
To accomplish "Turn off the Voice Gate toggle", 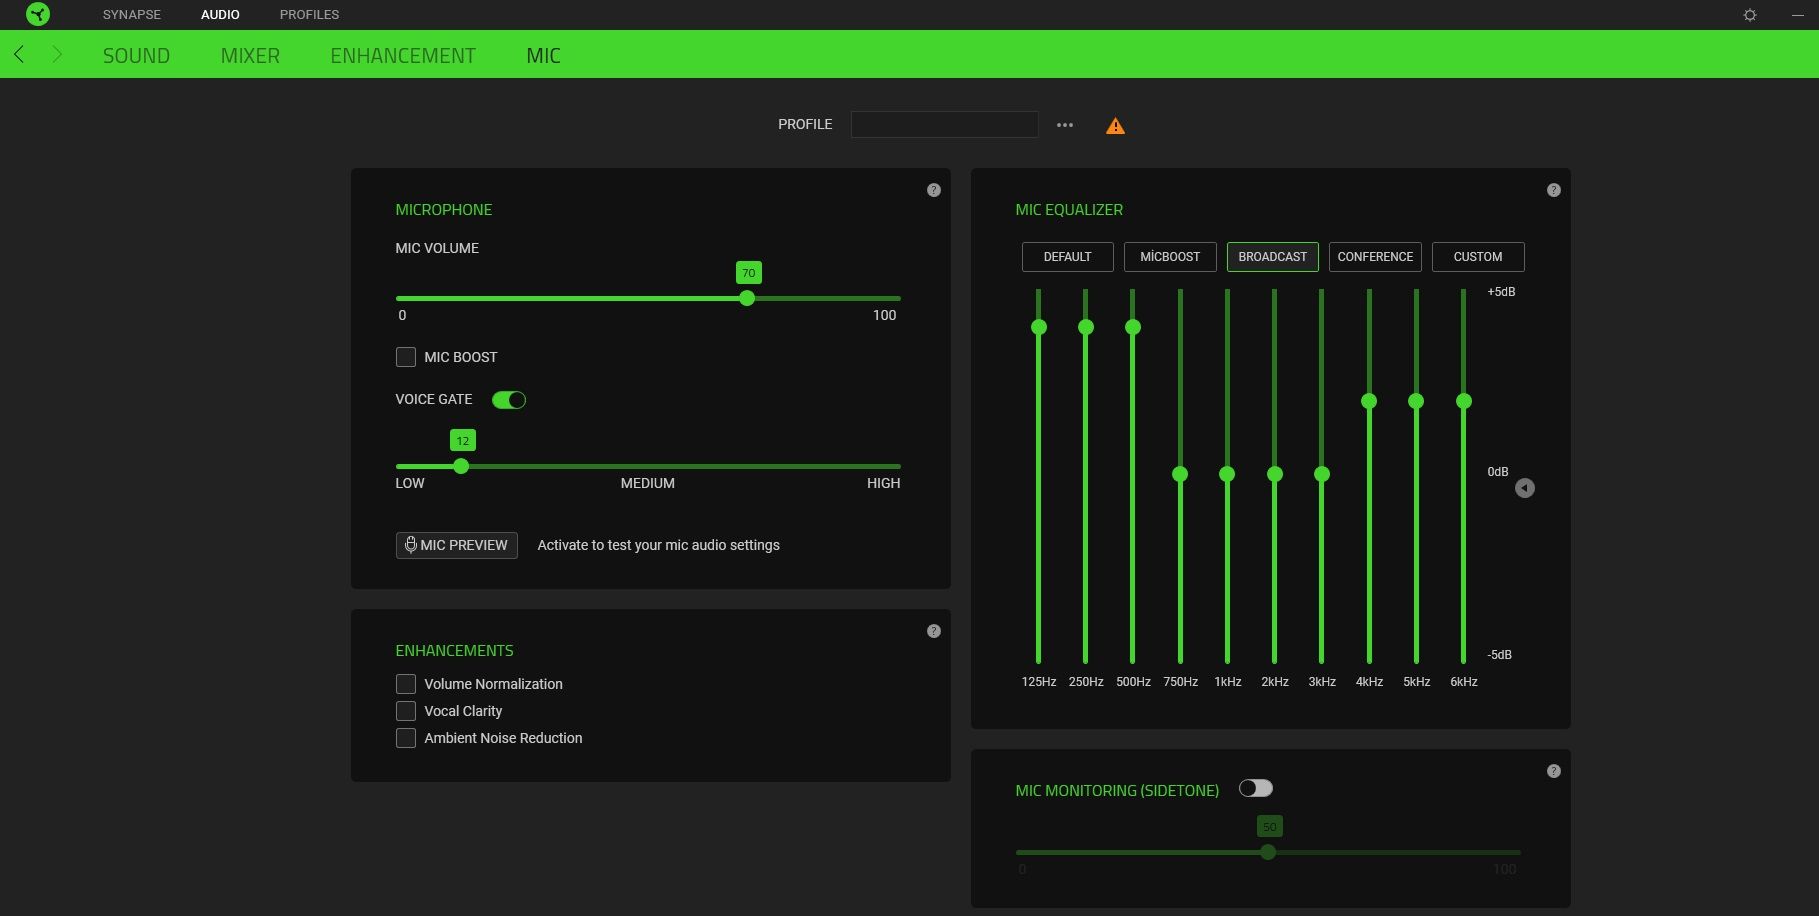I will tap(509, 400).
